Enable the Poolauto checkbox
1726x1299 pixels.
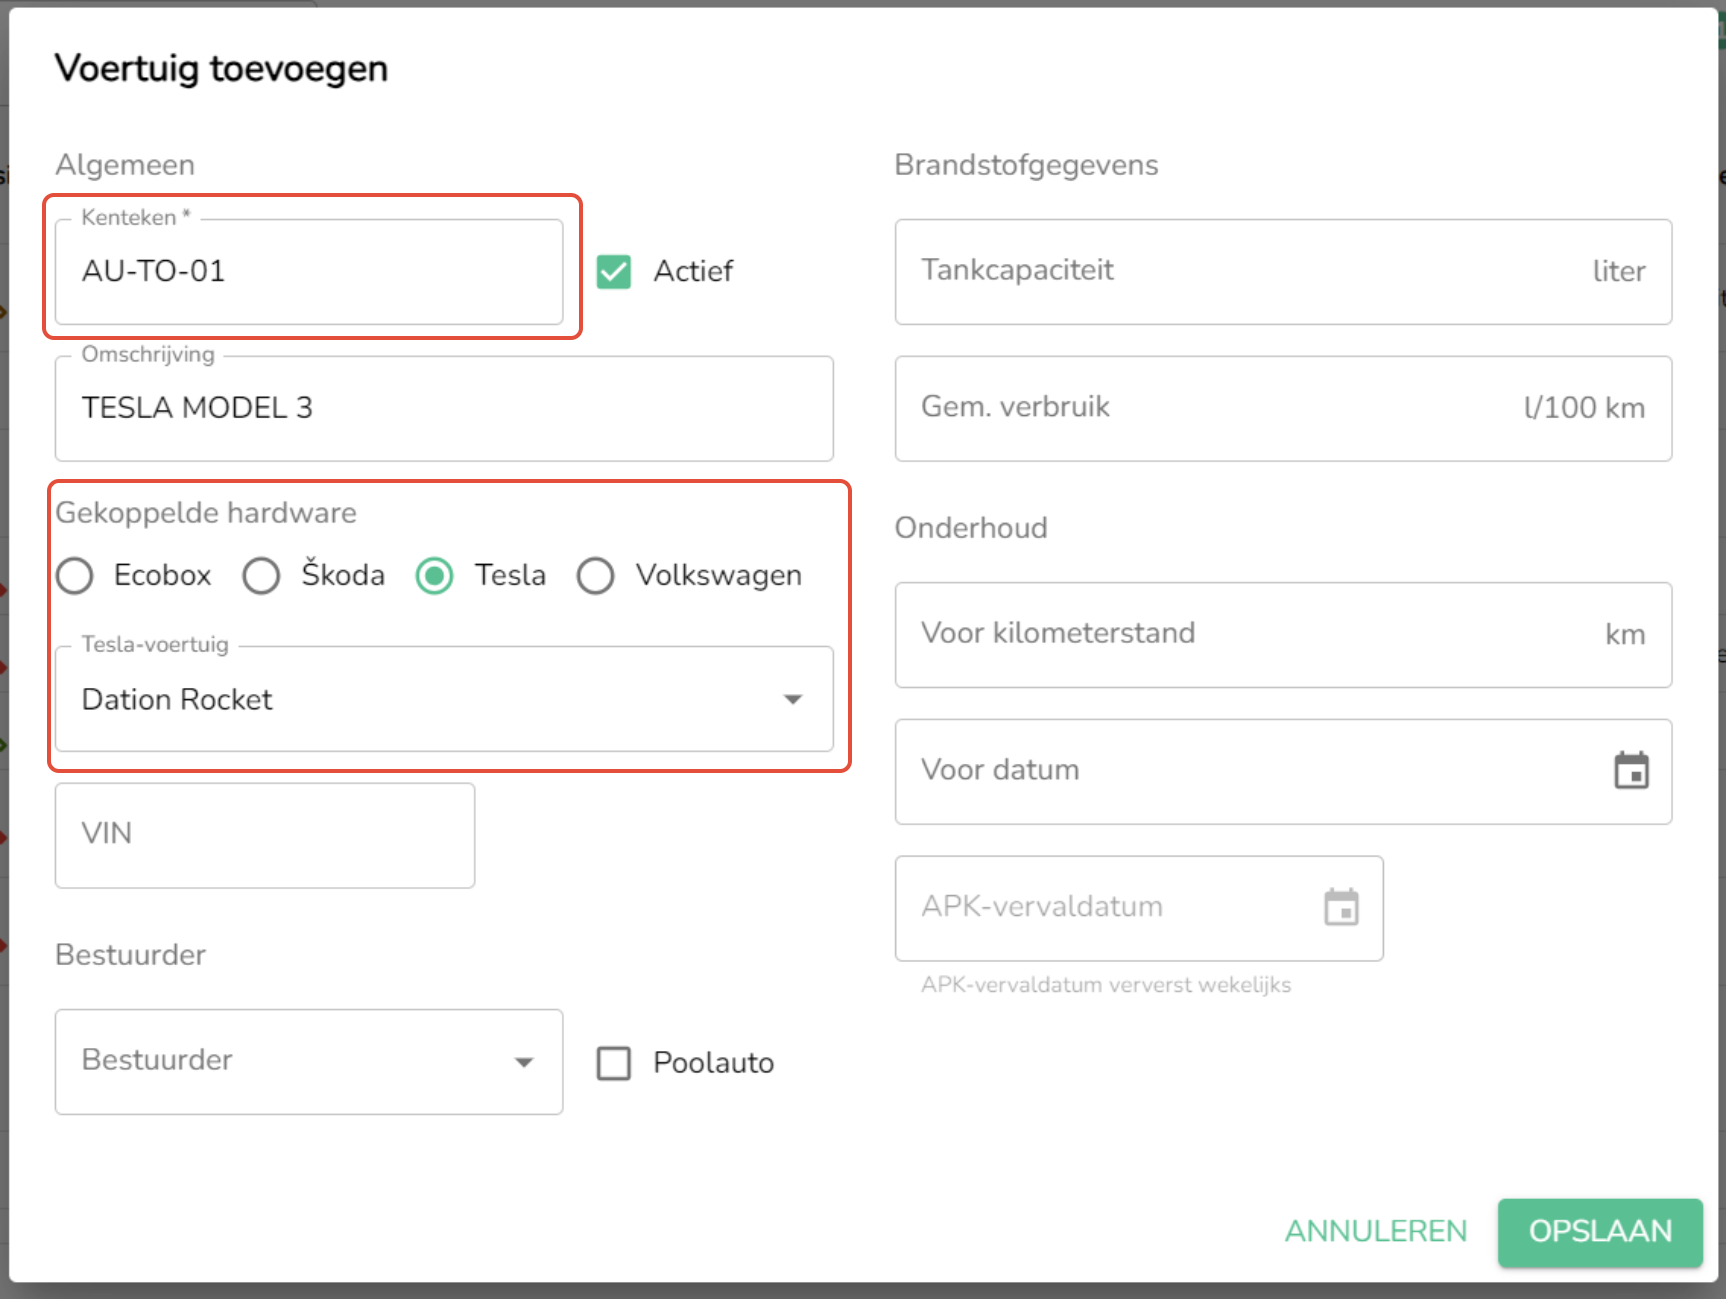tap(614, 1063)
